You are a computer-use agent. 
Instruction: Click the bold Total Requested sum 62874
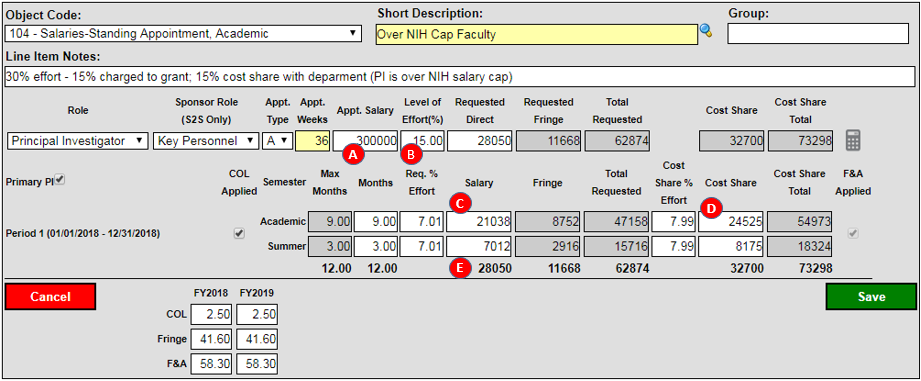click(x=632, y=268)
